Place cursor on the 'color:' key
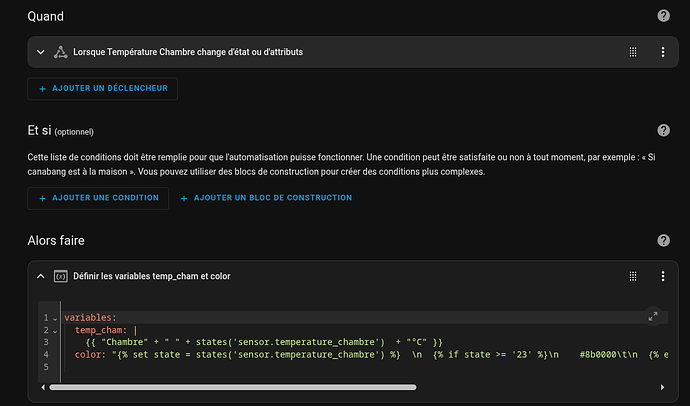This screenshot has width=690, height=406. click(90, 355)
